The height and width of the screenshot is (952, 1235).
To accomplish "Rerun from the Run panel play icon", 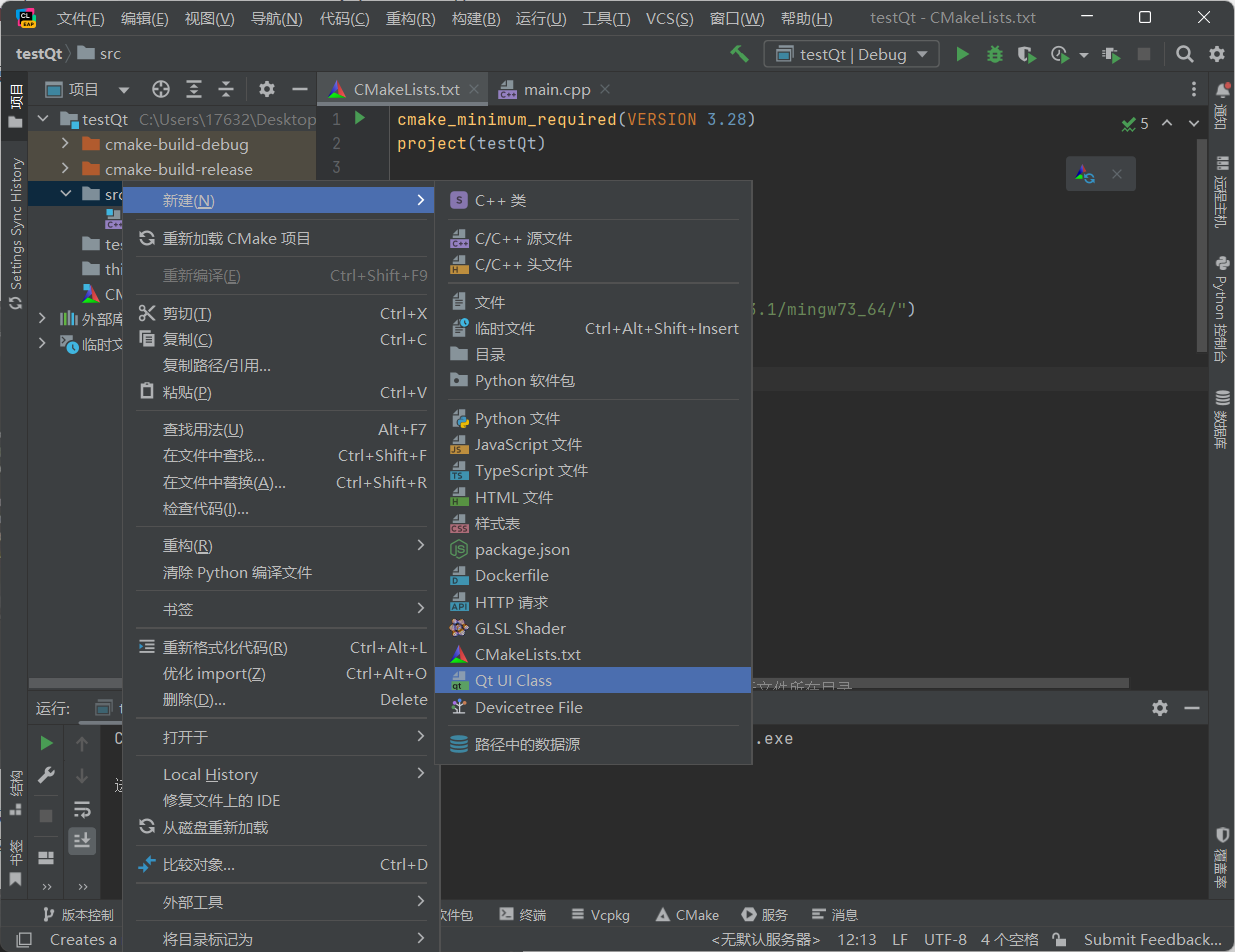I will pyautogui.click(x=46, y=743).
